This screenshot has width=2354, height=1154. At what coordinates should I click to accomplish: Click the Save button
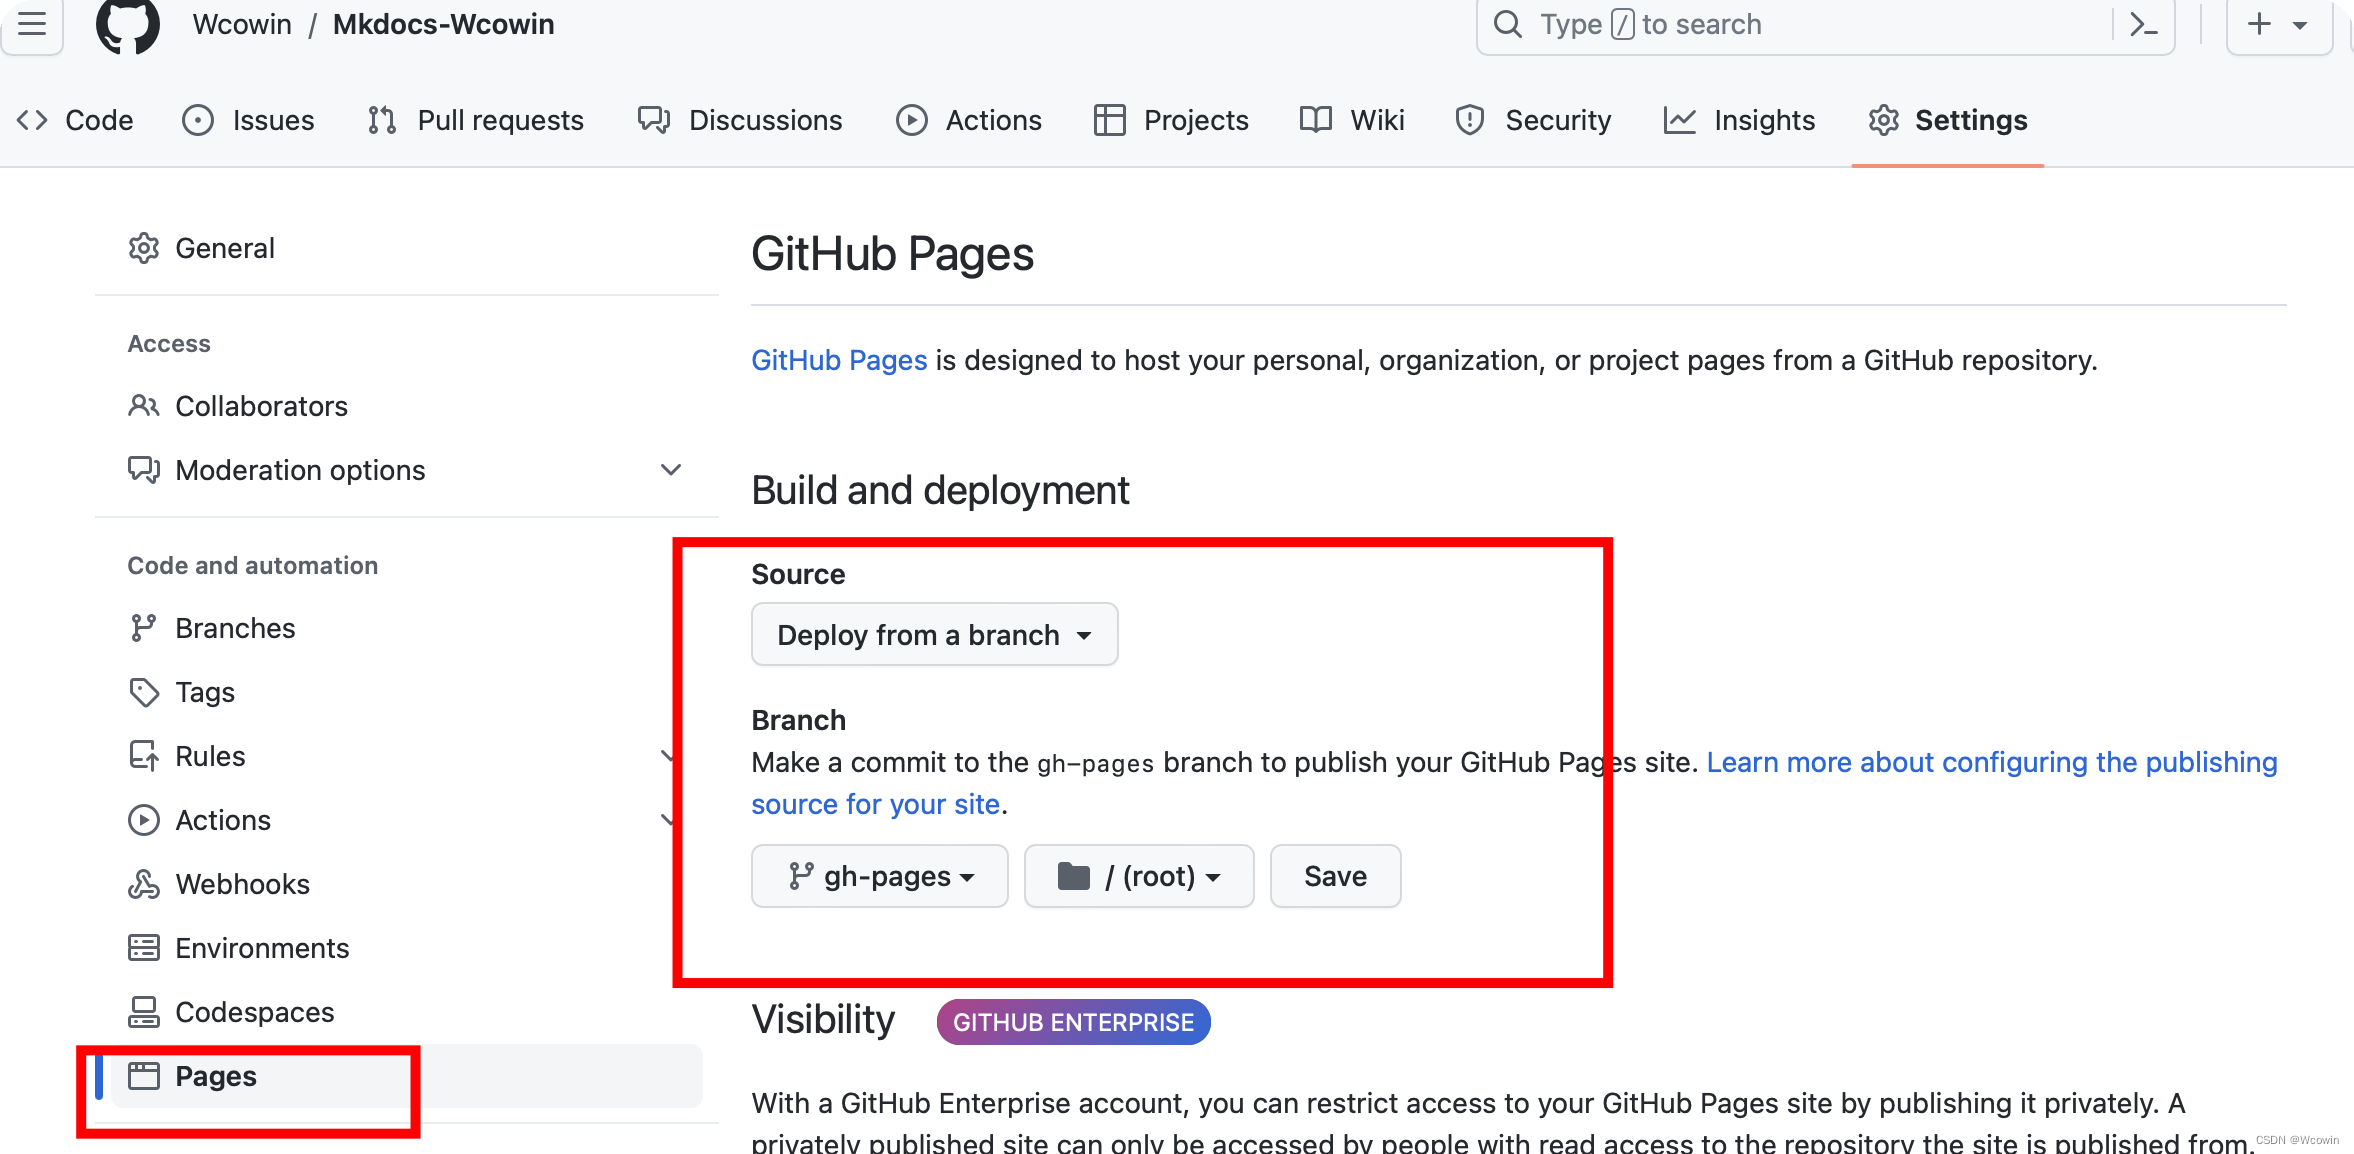(1334, 876)
